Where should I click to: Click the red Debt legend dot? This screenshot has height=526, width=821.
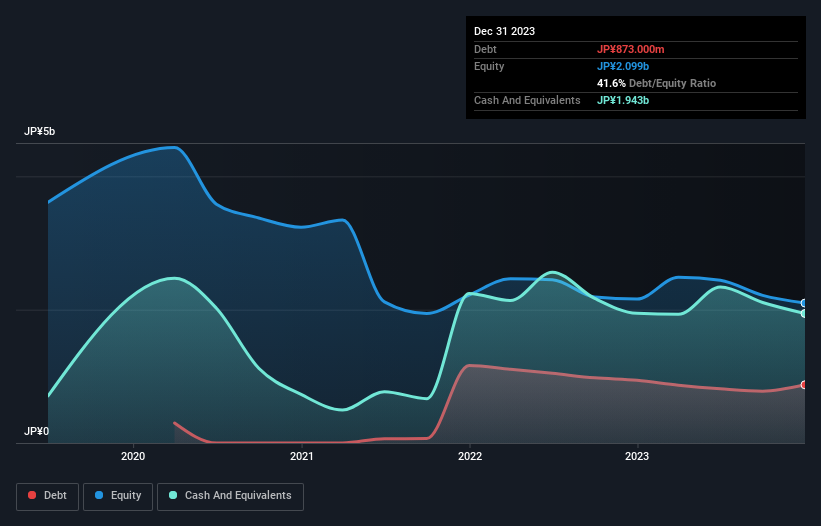coord(32,495)
